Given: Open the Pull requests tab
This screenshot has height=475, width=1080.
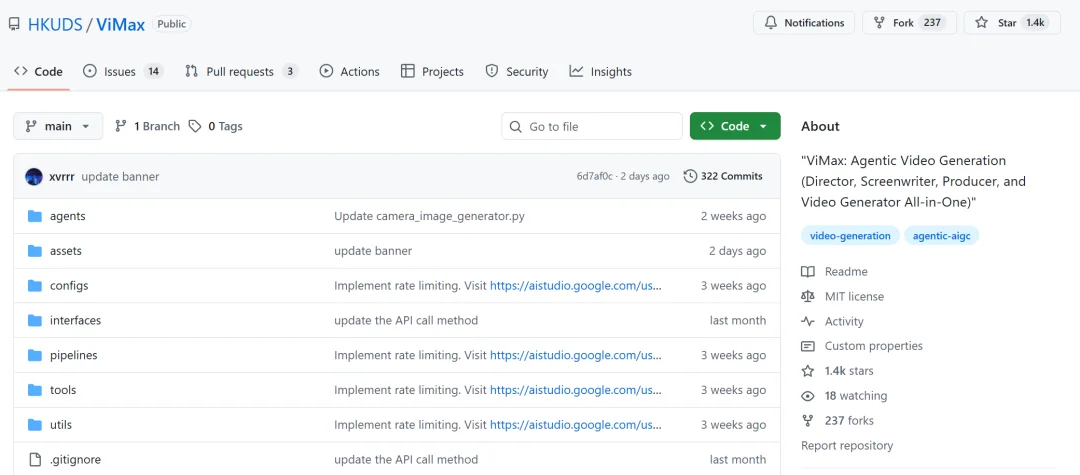Looking at the screenshot, I should pyautogui.click(x=240, y=72).
